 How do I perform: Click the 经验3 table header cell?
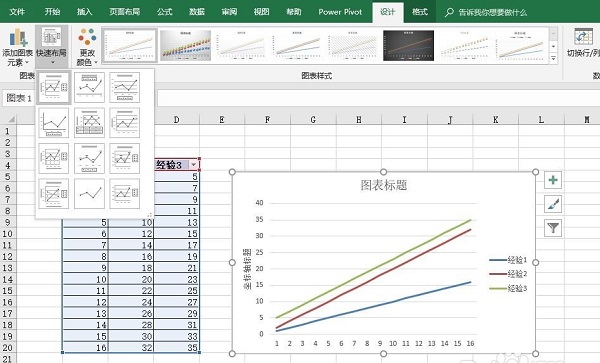(x=176, y=165)
